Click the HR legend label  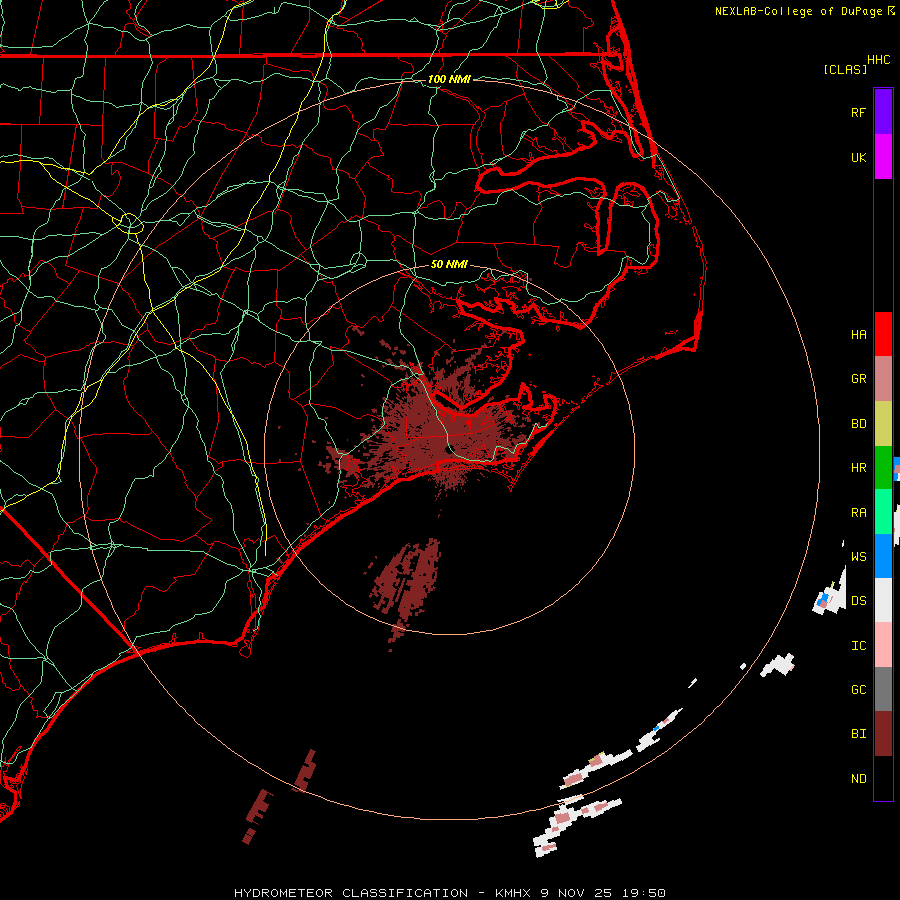point(858,468)
